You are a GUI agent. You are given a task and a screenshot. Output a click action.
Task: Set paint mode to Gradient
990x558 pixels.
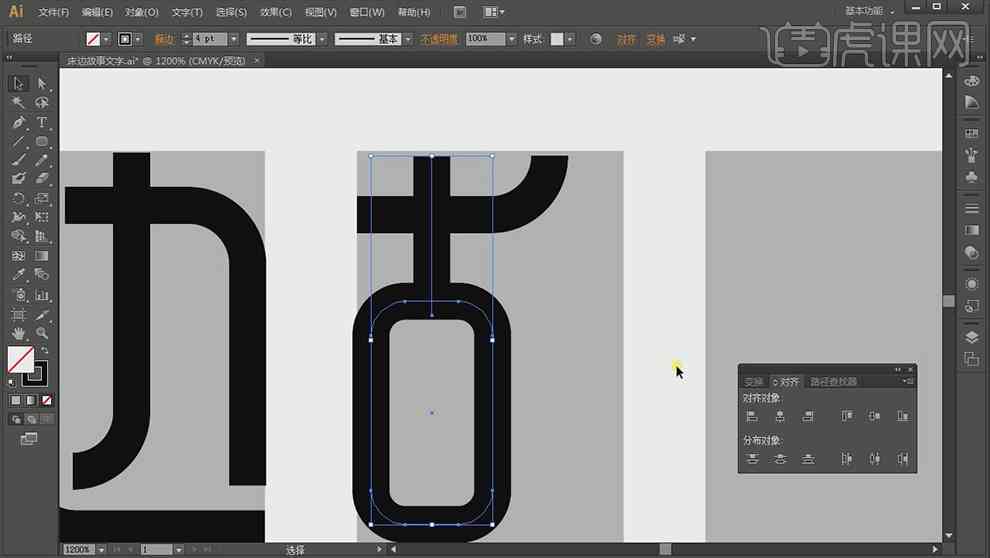[31, 400]
